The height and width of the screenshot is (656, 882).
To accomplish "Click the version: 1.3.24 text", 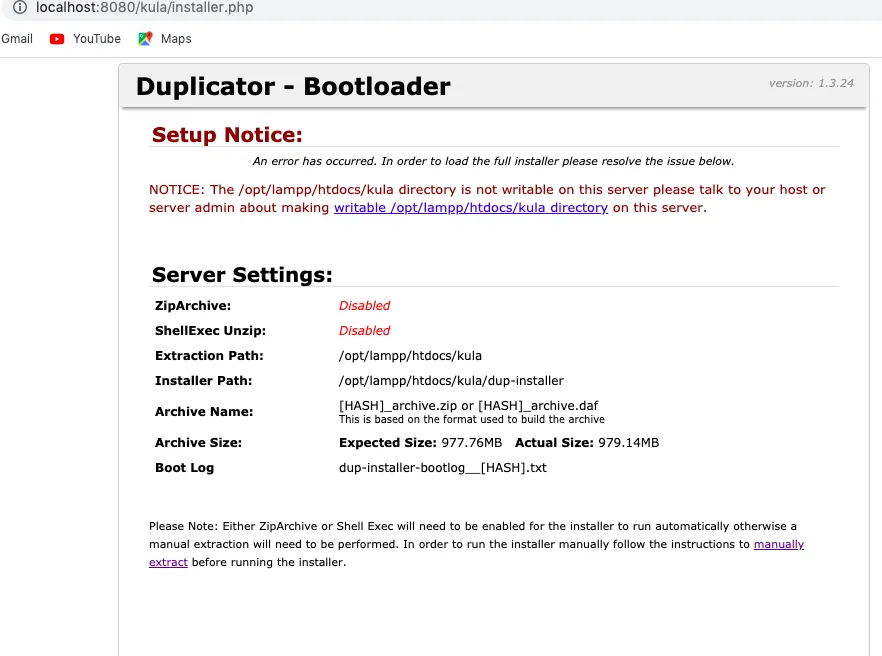I will pos(811,83).
